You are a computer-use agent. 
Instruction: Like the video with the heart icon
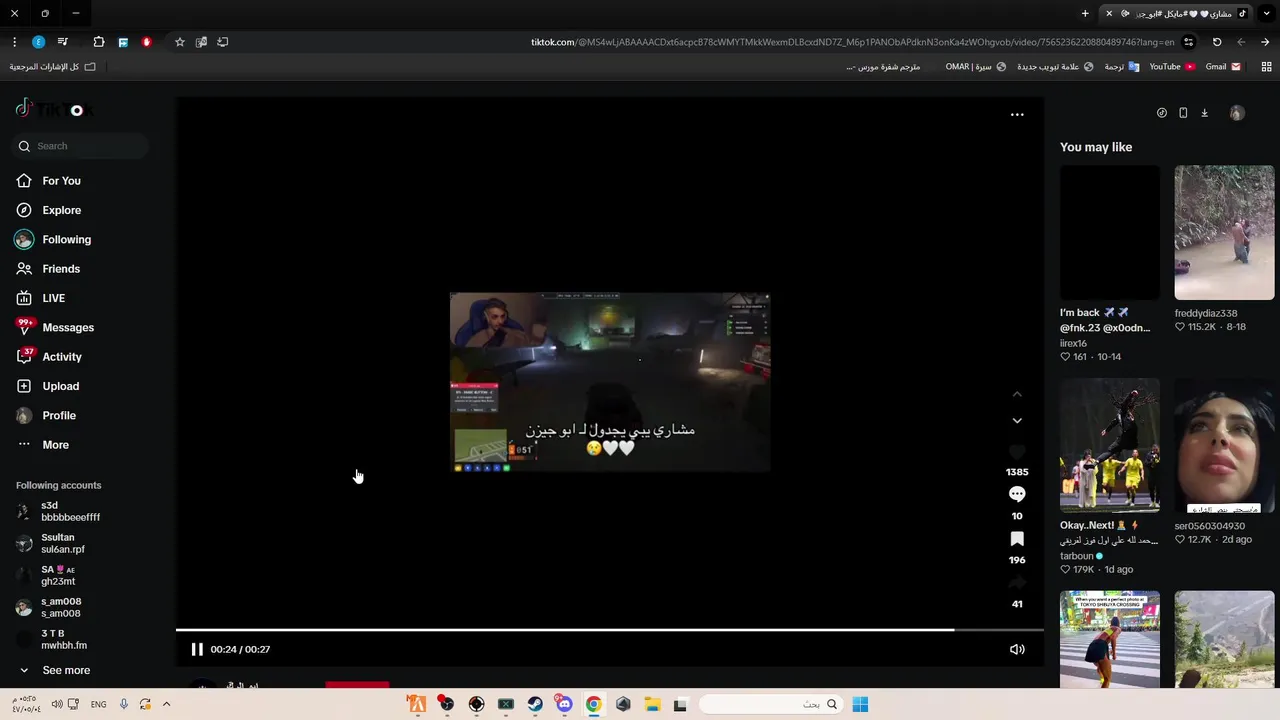coord(1017,452)
